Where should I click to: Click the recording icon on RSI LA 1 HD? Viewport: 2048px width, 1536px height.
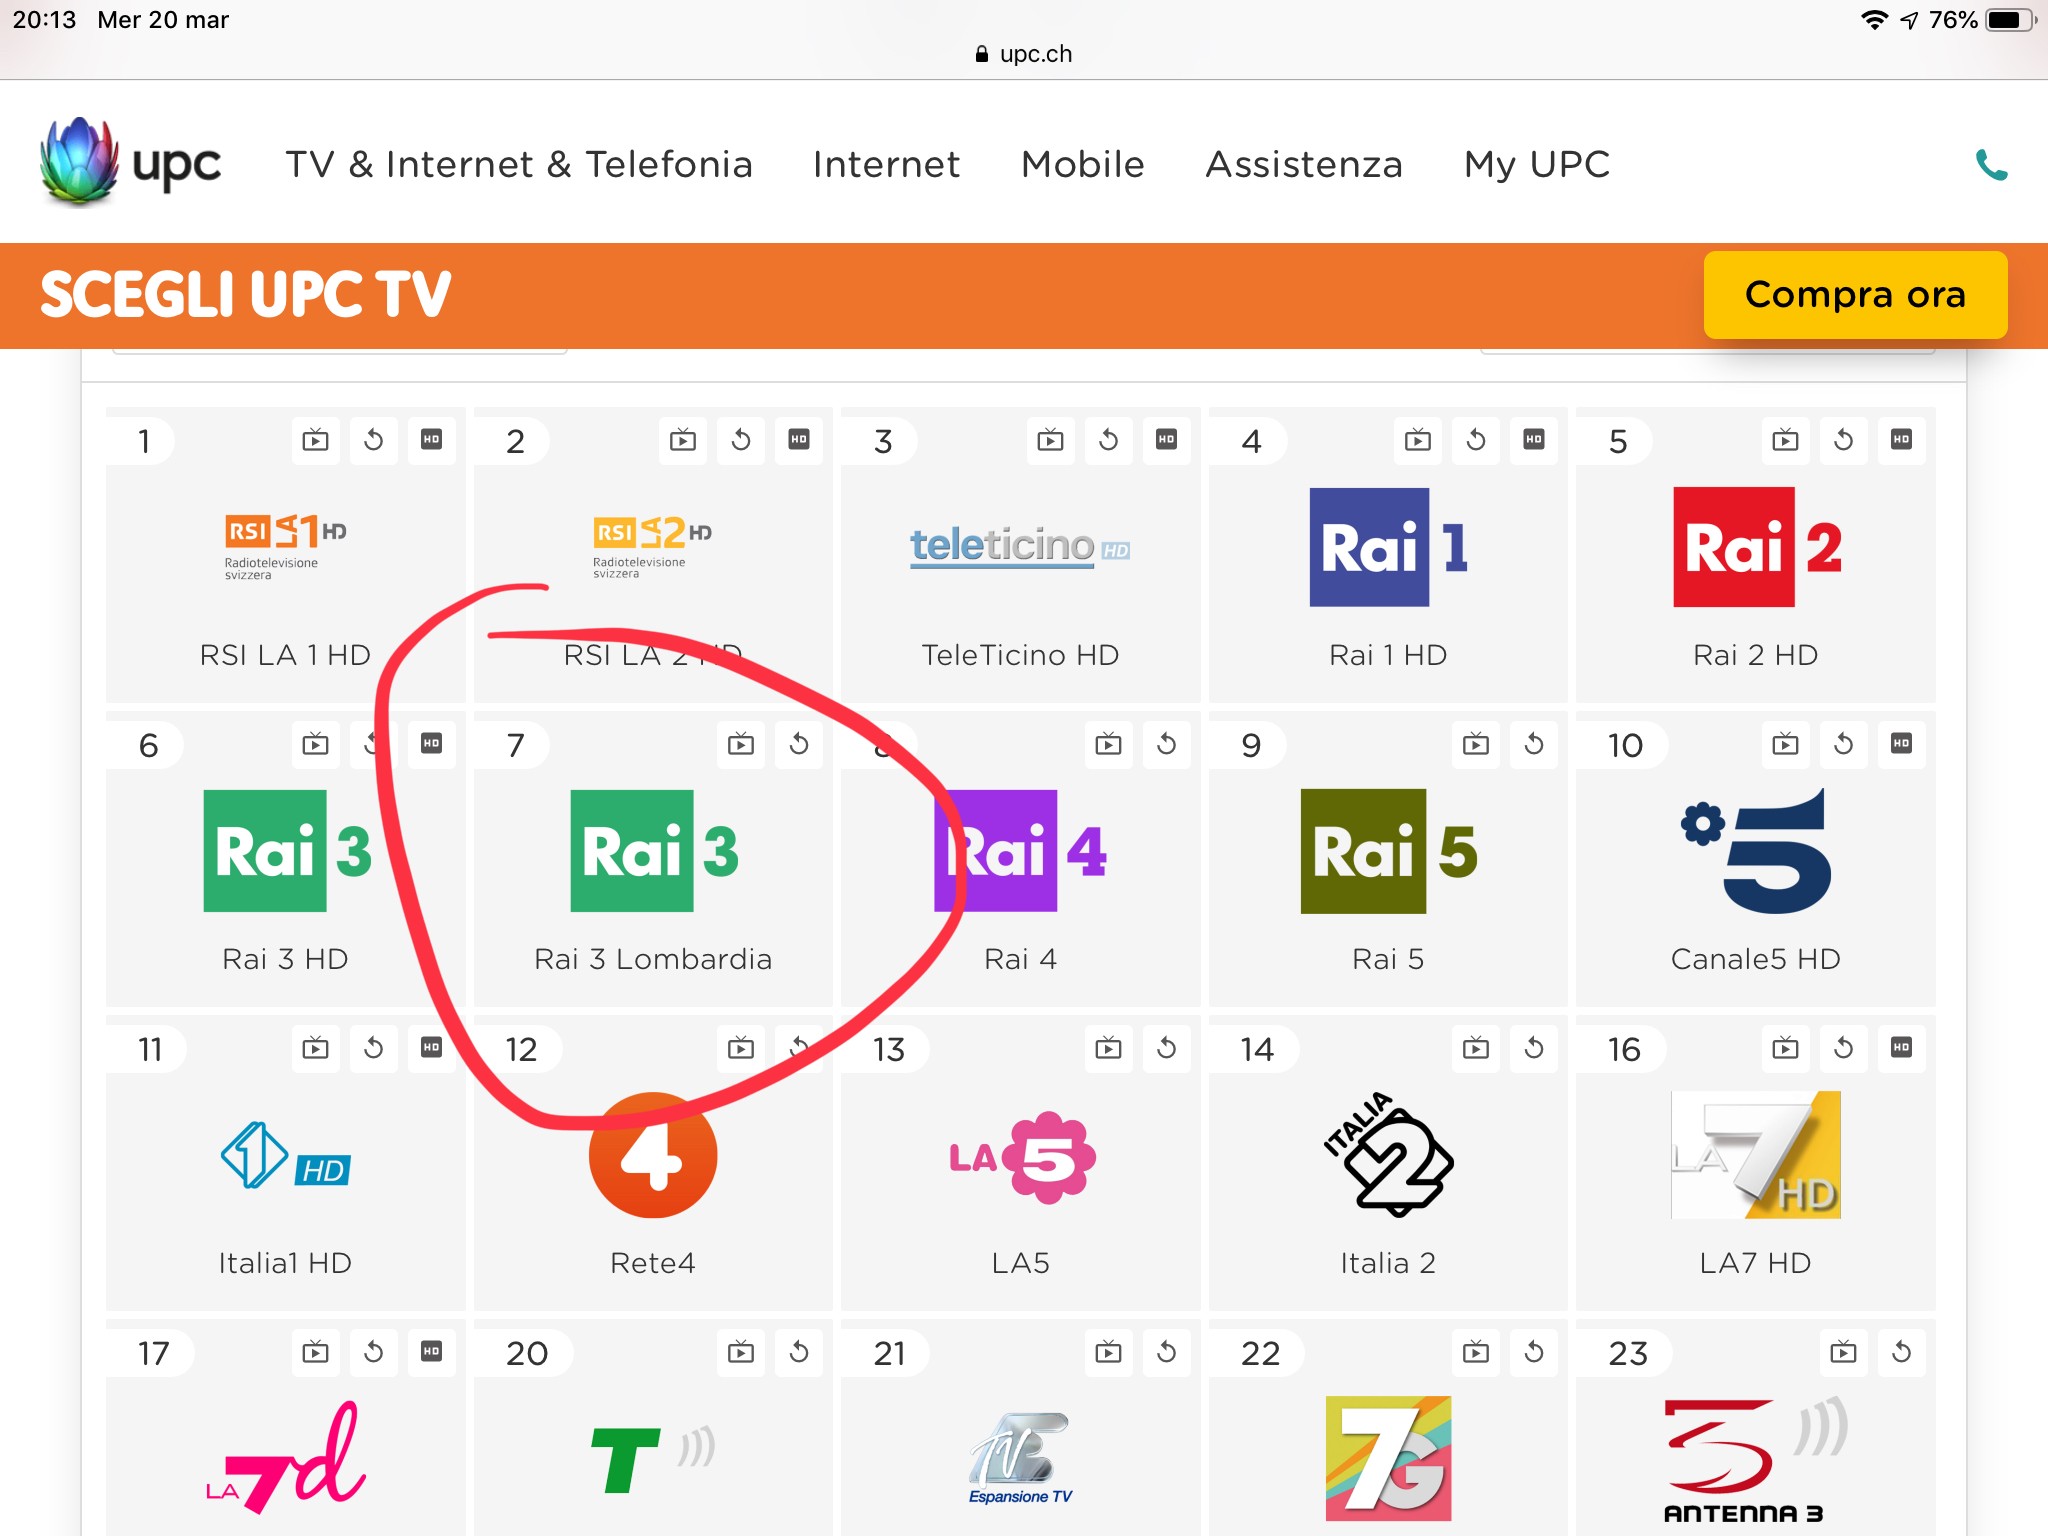pyautogui.click(x=315, y=440)
